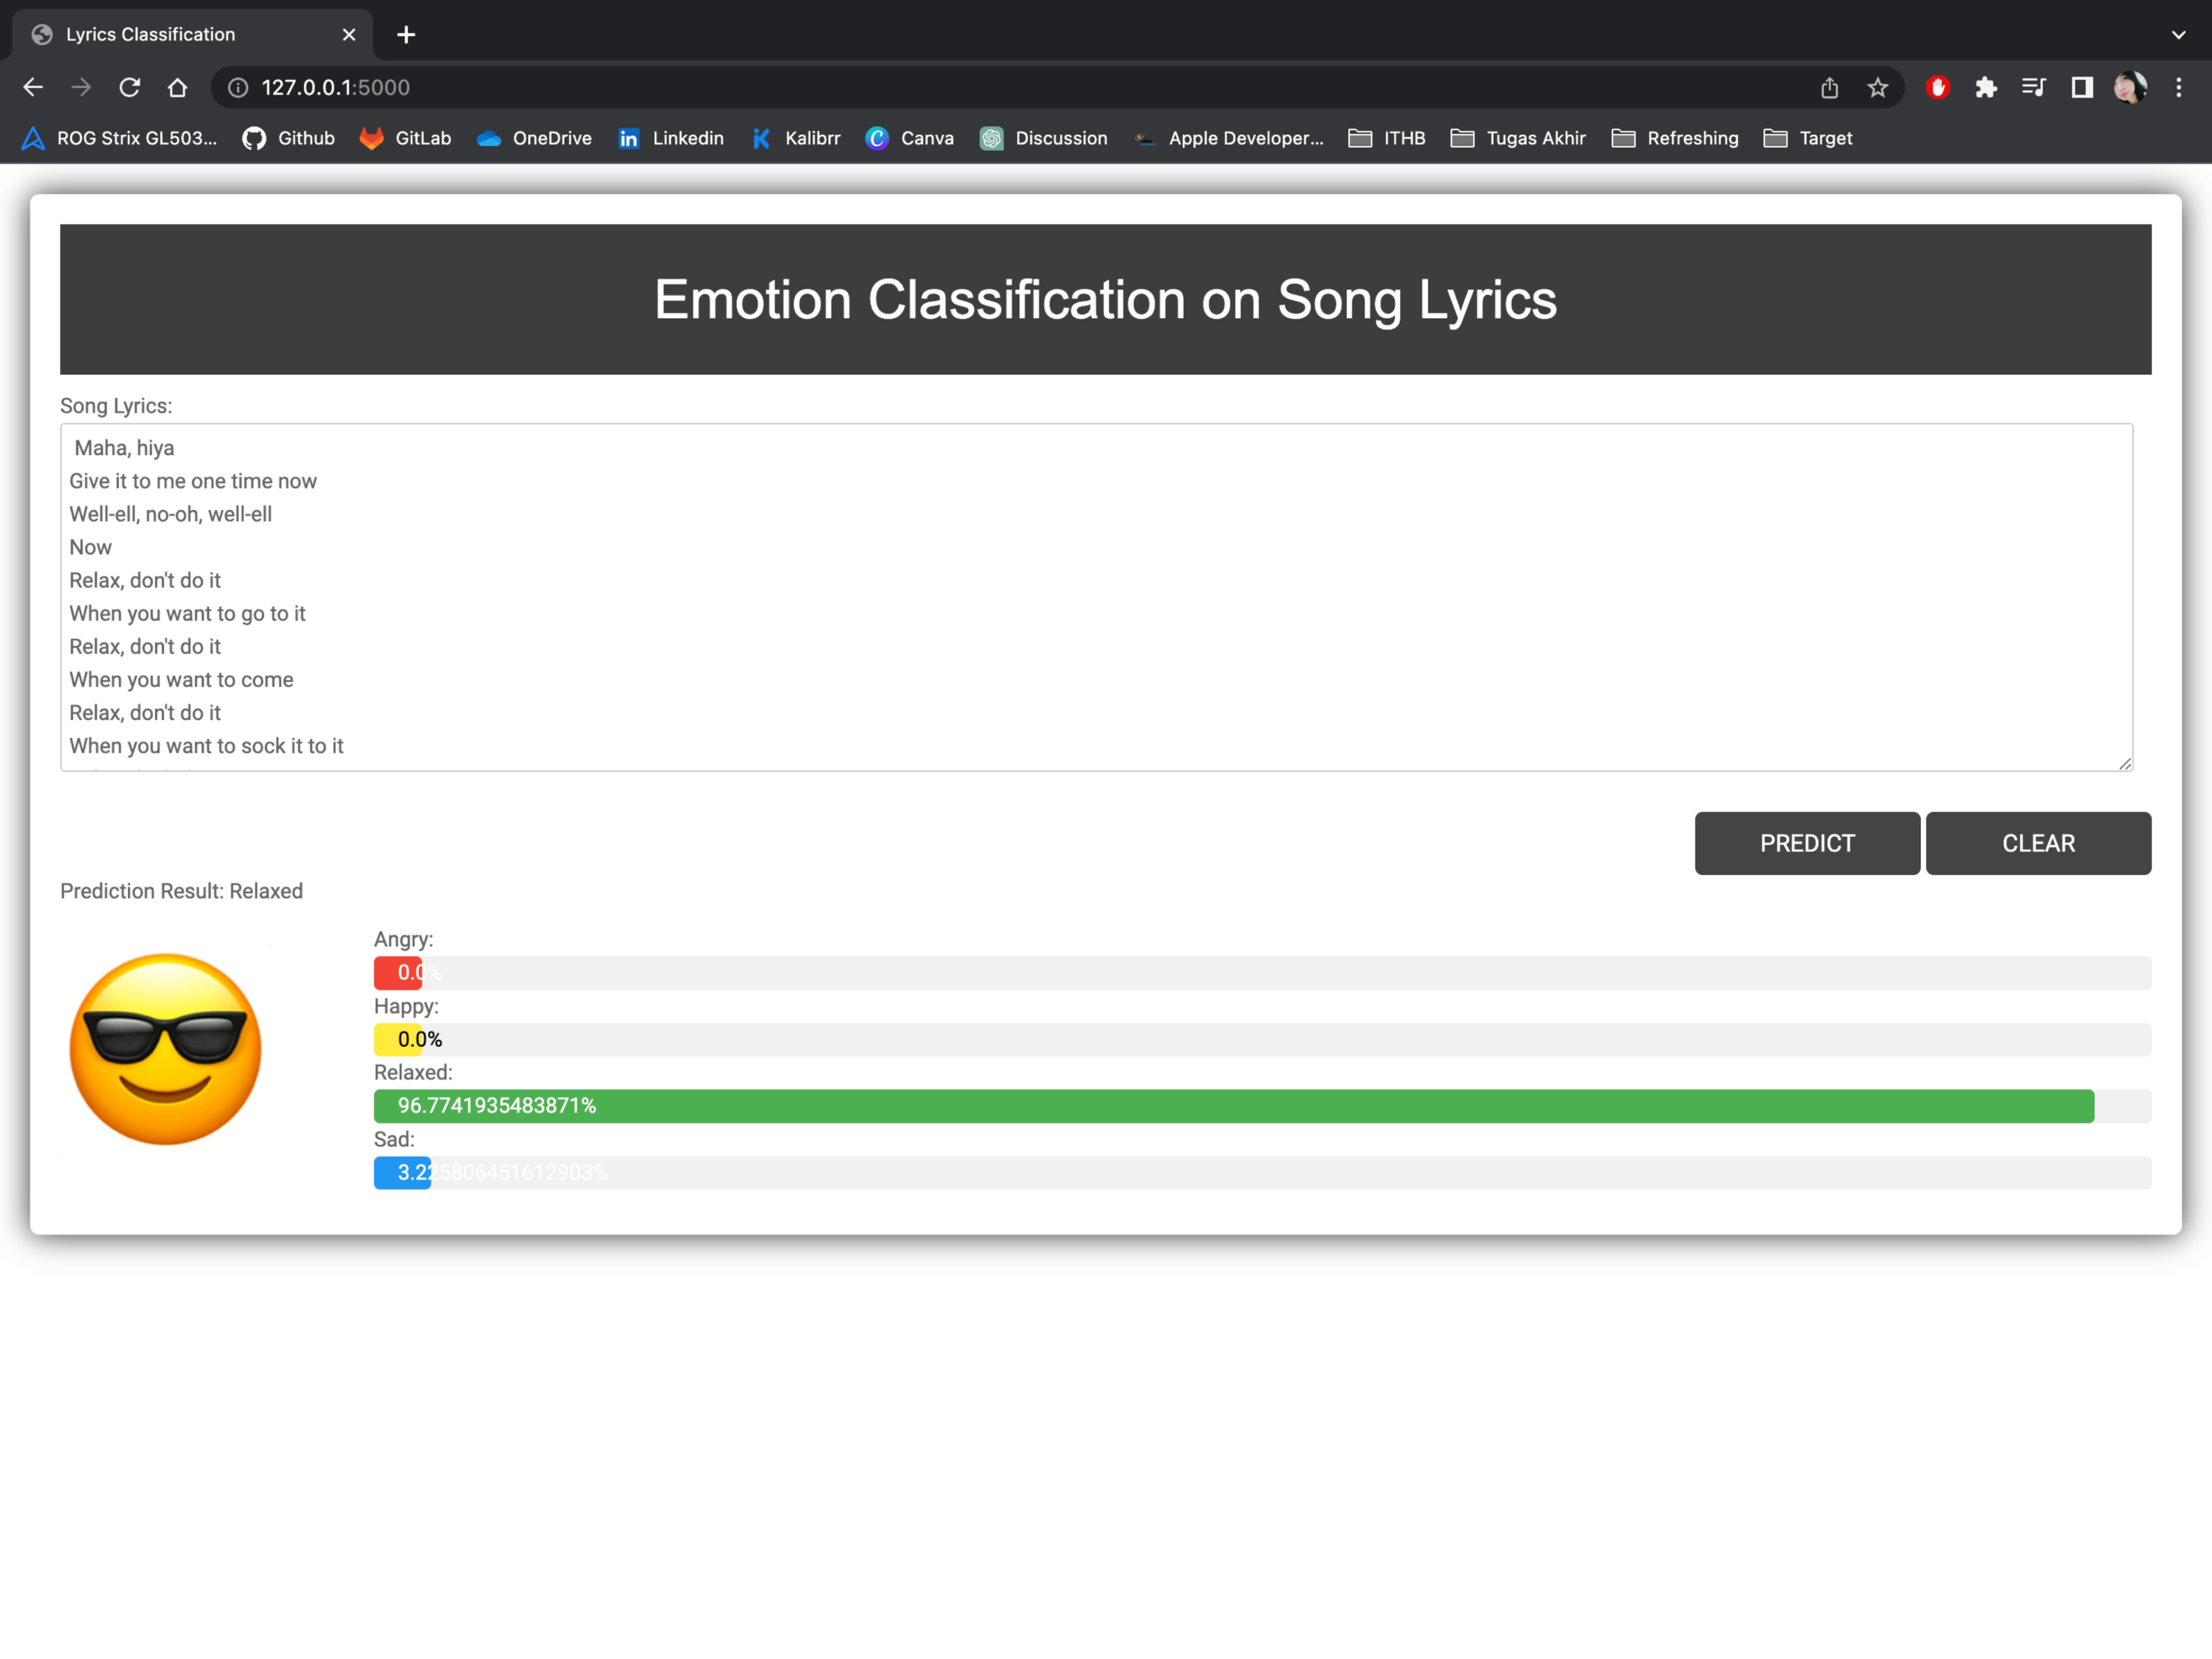Reload the page with the refresh icon
2212x1659 pixels.
pos(129,88)
